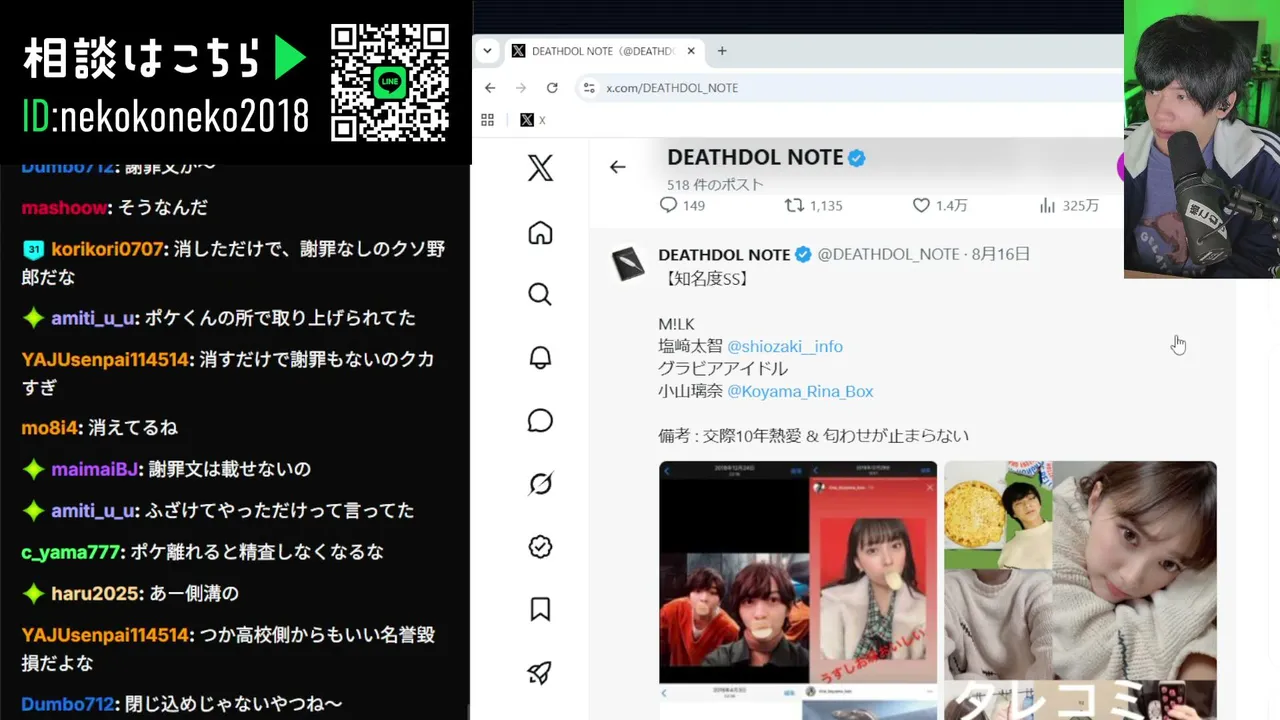Viewport: 1280px width, 720px height.
Task: View analytics showing 325万 views
Action: [x=1068, y=205]
